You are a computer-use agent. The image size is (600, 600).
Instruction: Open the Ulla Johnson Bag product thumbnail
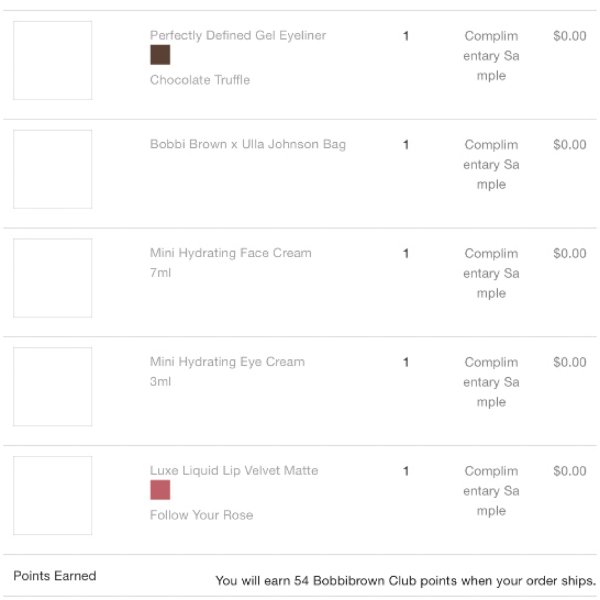click(52, 169)
